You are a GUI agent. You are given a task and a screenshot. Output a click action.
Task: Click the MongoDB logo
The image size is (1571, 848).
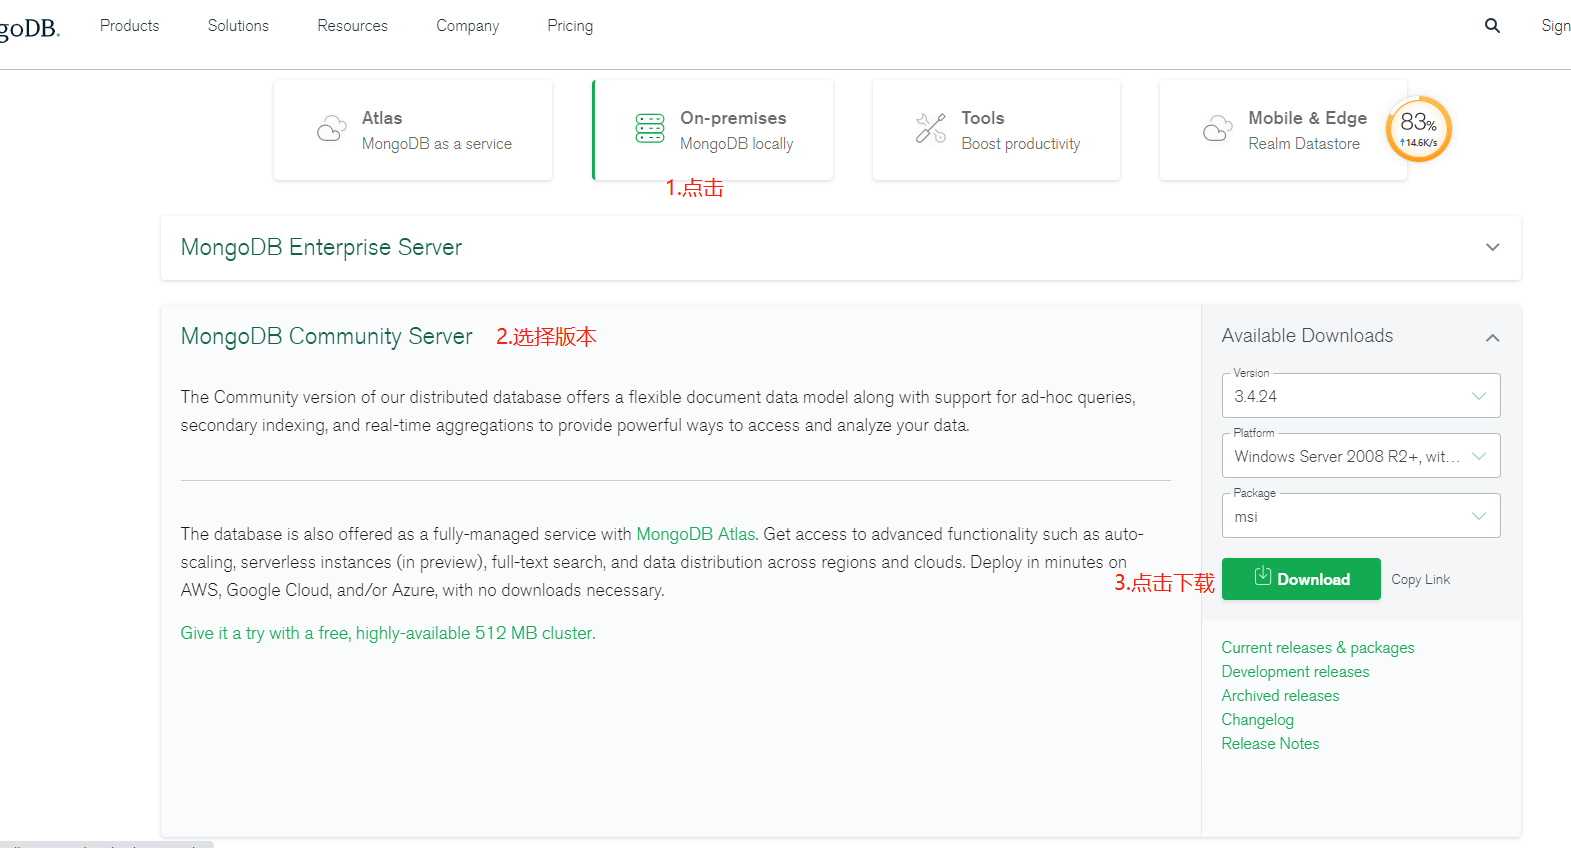(x=30, y=28)
